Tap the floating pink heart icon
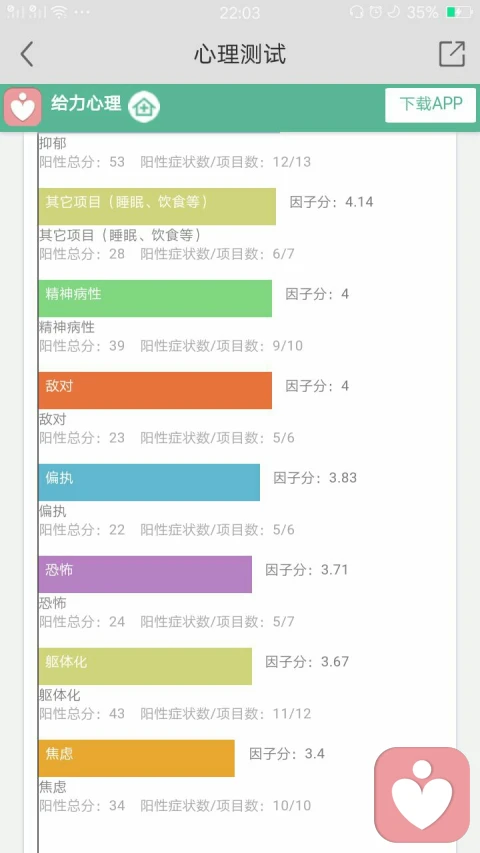Viewport: 480px width, 853px height. point(422,794)
